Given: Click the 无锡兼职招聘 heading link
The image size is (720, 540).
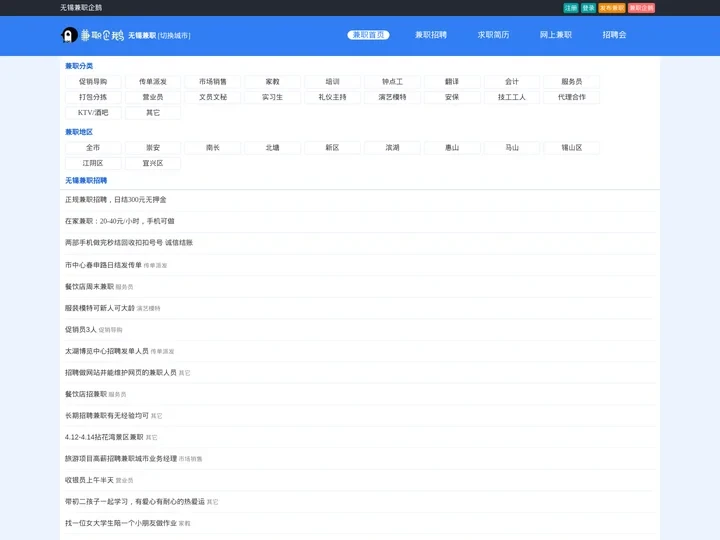Looking at the screenshot, I should point(86,180).
